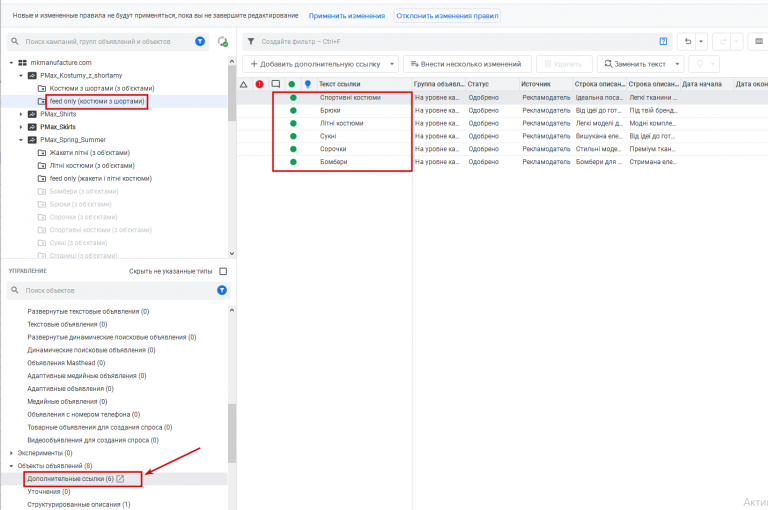The image size is (768, 510).
Task: Click Одобрено status in Бомбери row
Action: pos(483,162)
